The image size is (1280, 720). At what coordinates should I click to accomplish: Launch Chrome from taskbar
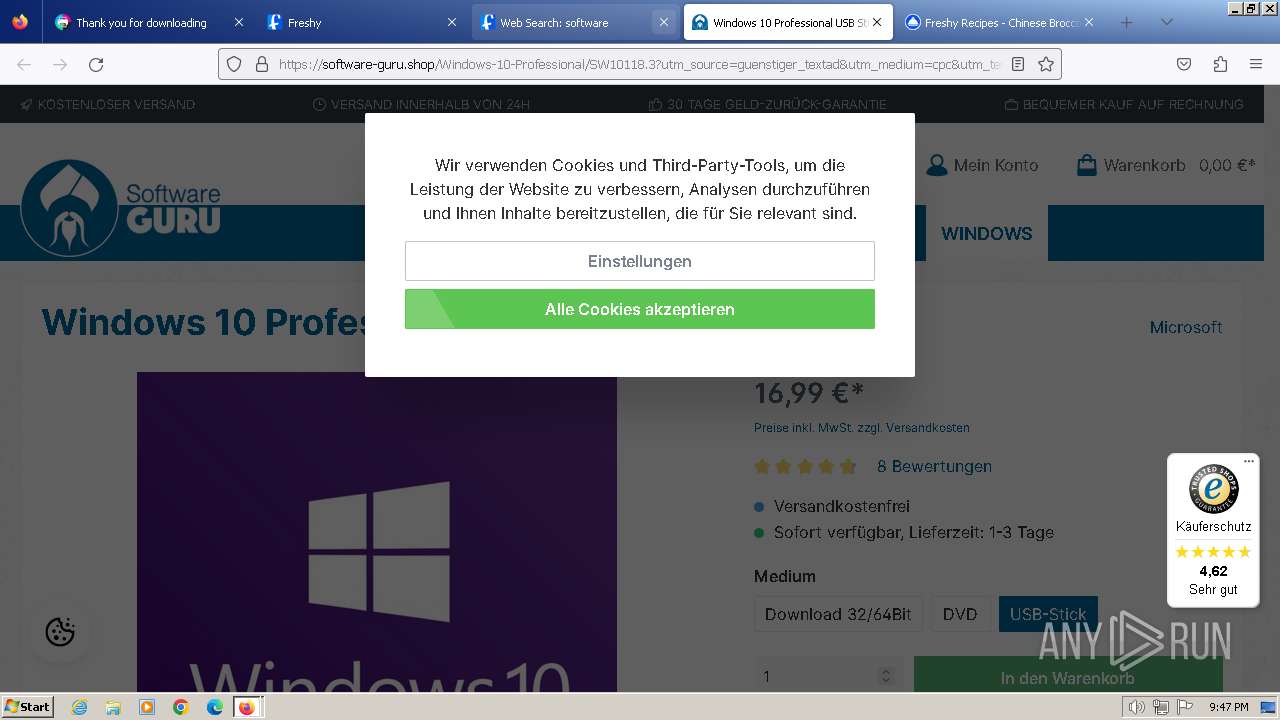tap(180, 707)
